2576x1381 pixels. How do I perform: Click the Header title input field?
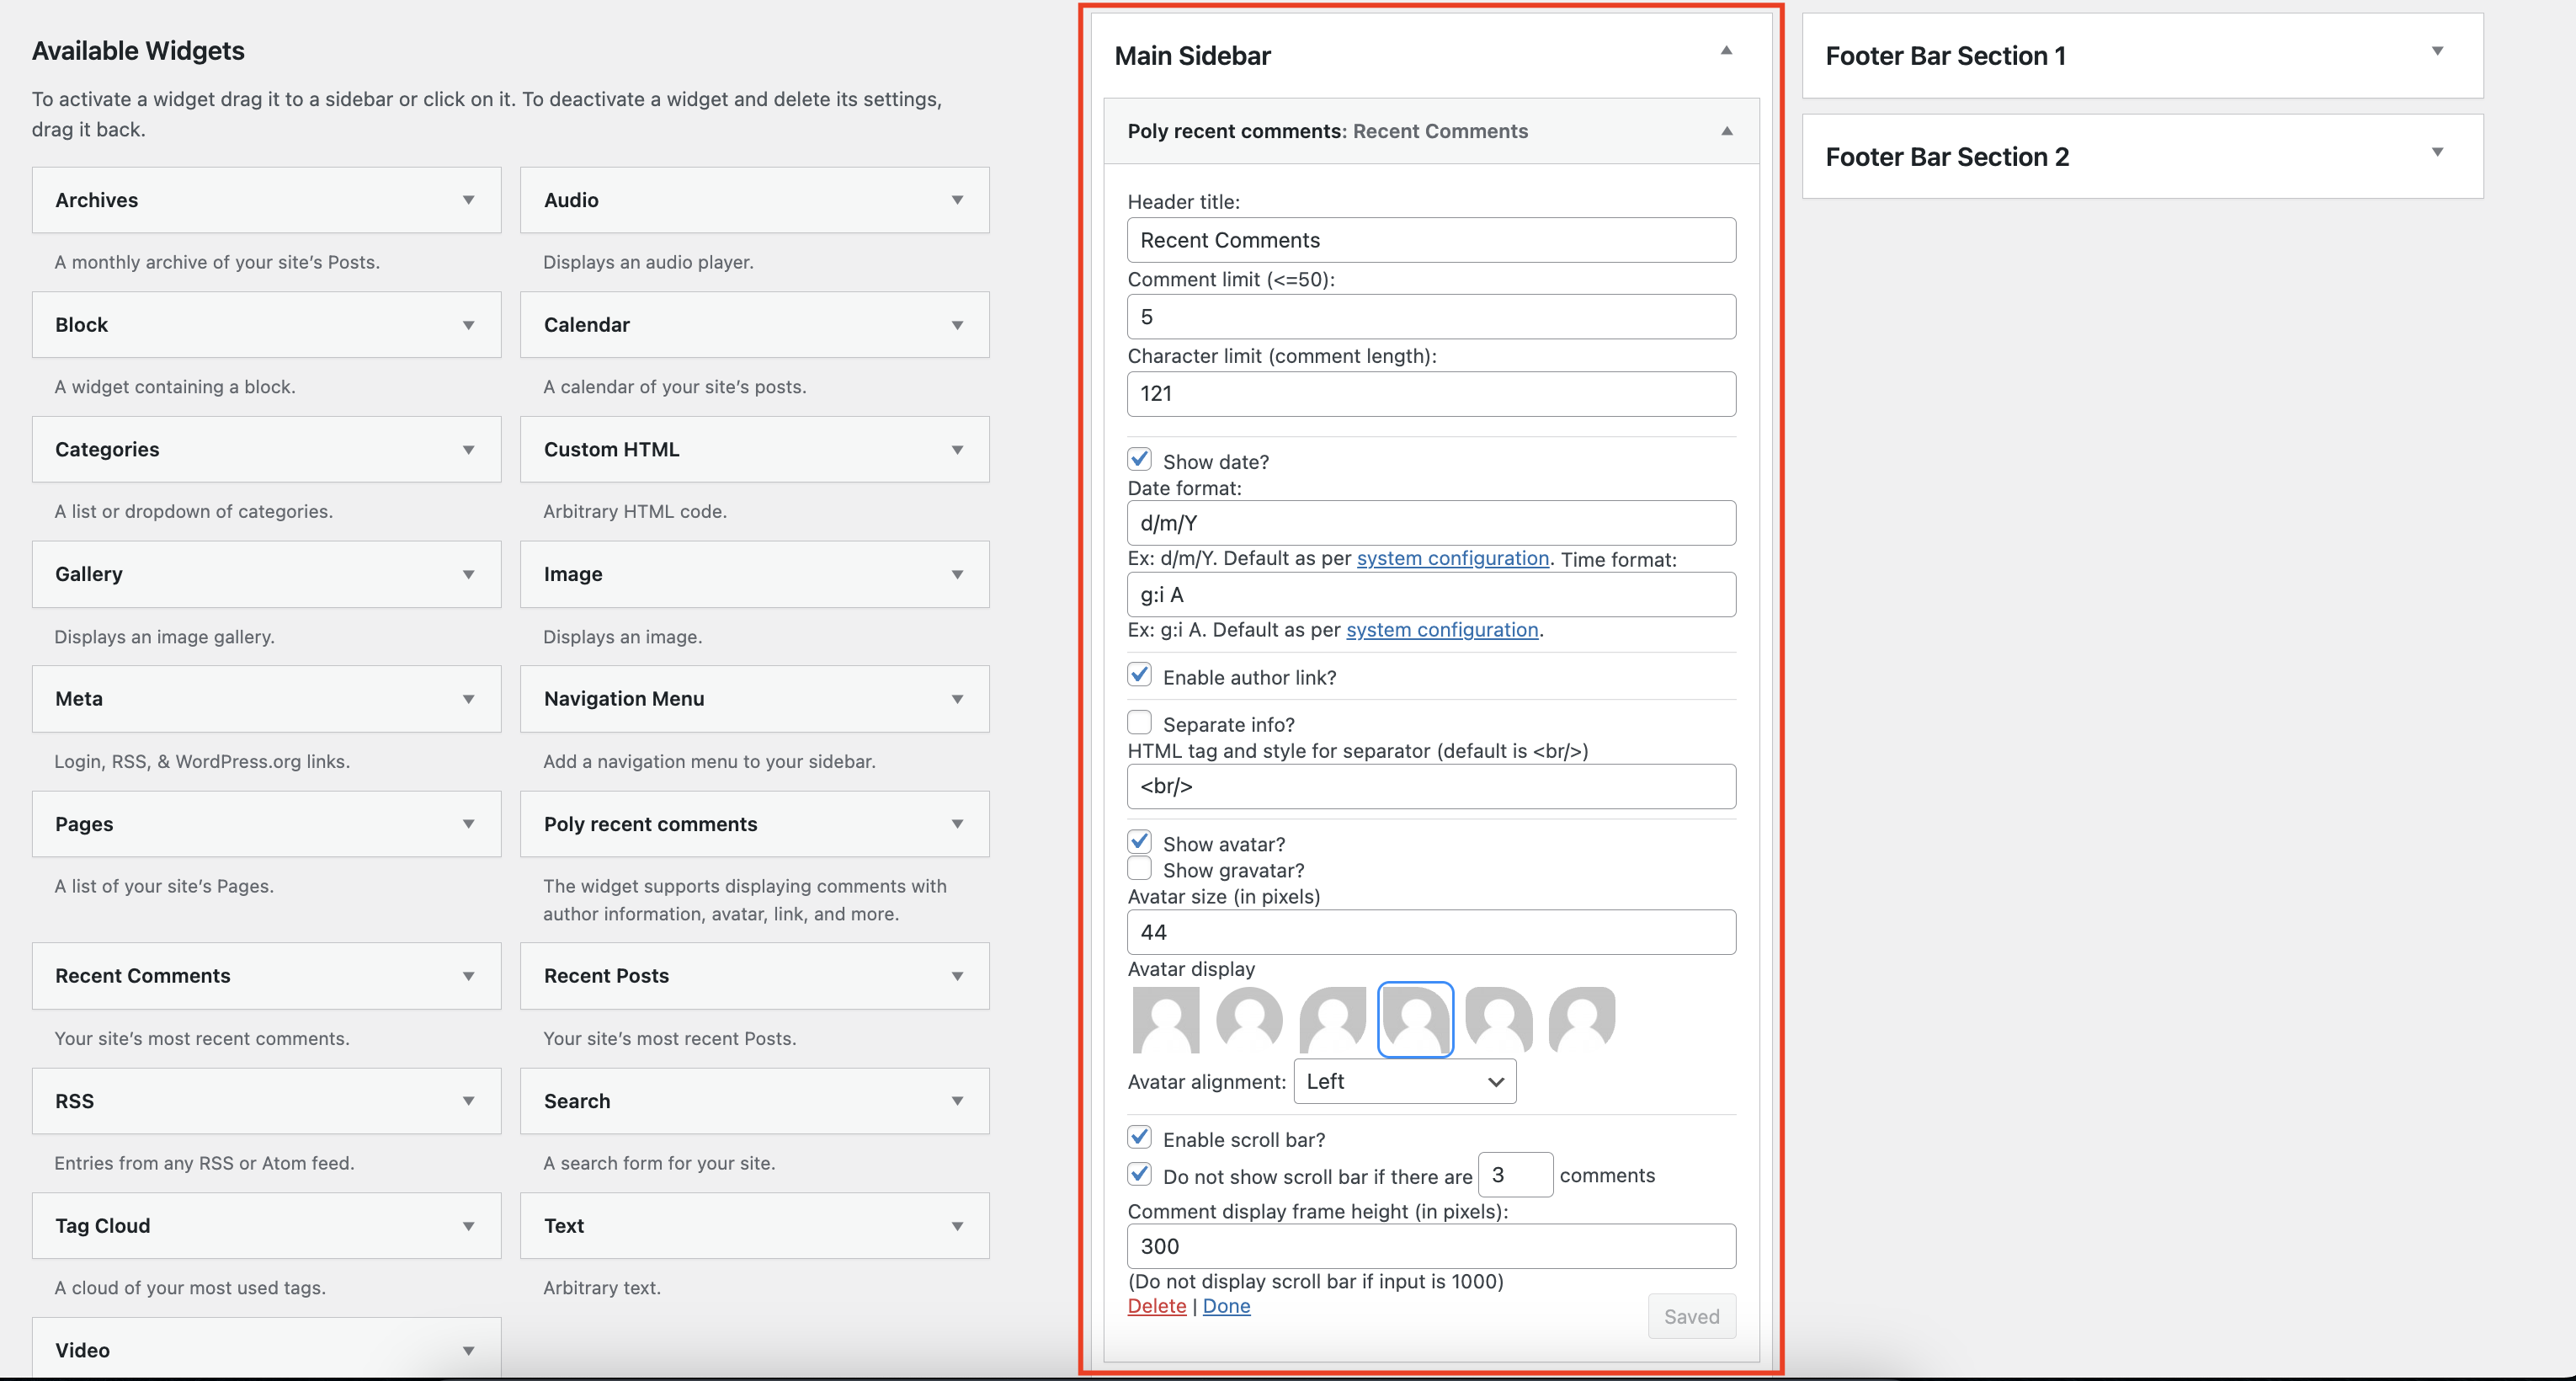1431,240
